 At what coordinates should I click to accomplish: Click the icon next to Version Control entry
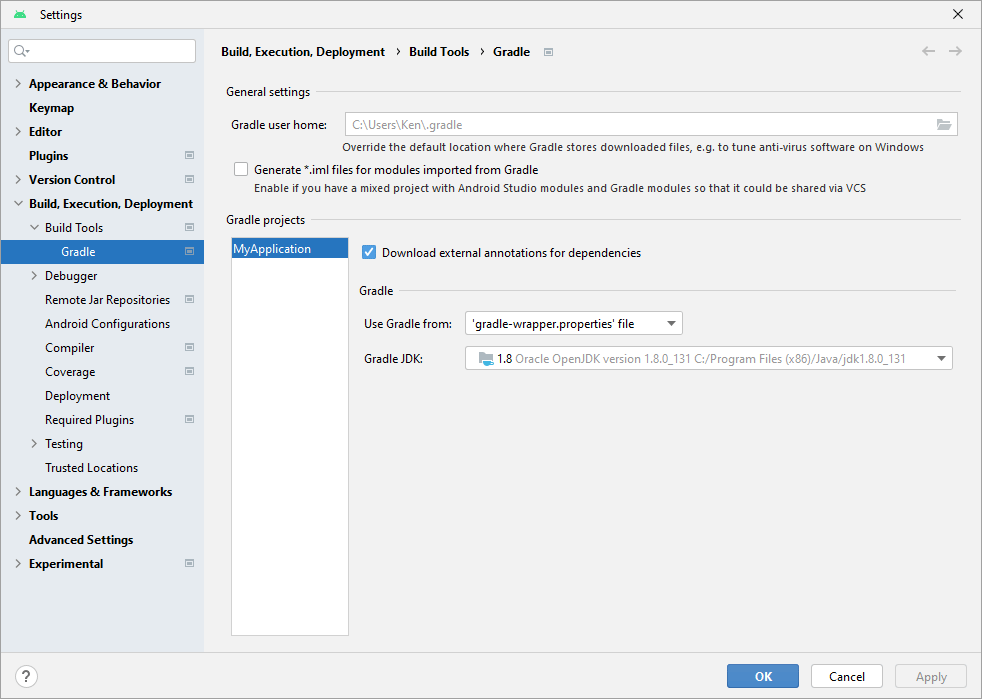point(189,179)
